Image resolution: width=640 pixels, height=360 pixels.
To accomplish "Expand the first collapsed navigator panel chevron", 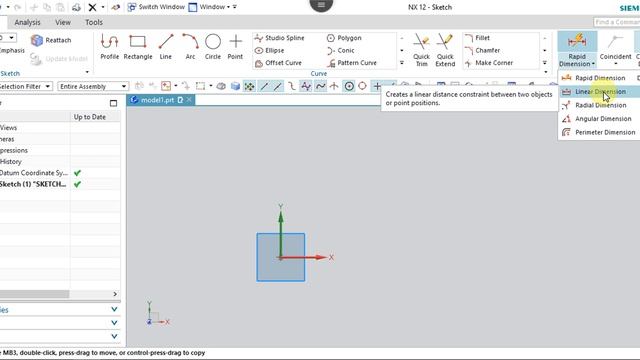I will coord(114,309).
